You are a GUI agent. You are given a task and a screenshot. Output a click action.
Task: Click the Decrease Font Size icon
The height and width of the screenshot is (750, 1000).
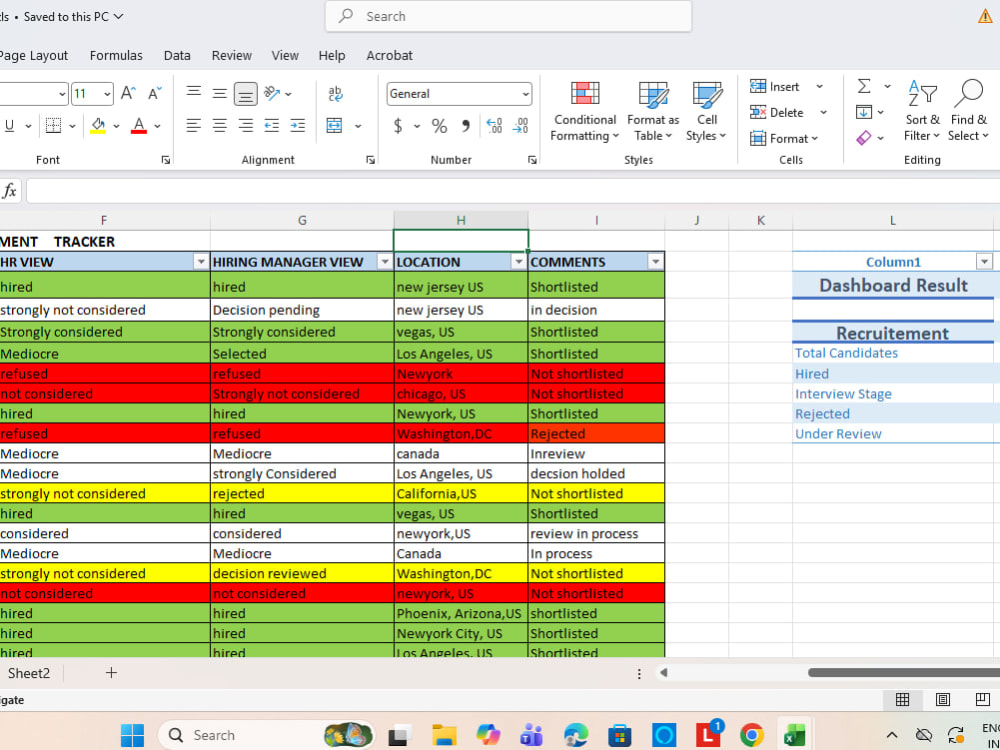pyautogui.click(x=155, y=94)
